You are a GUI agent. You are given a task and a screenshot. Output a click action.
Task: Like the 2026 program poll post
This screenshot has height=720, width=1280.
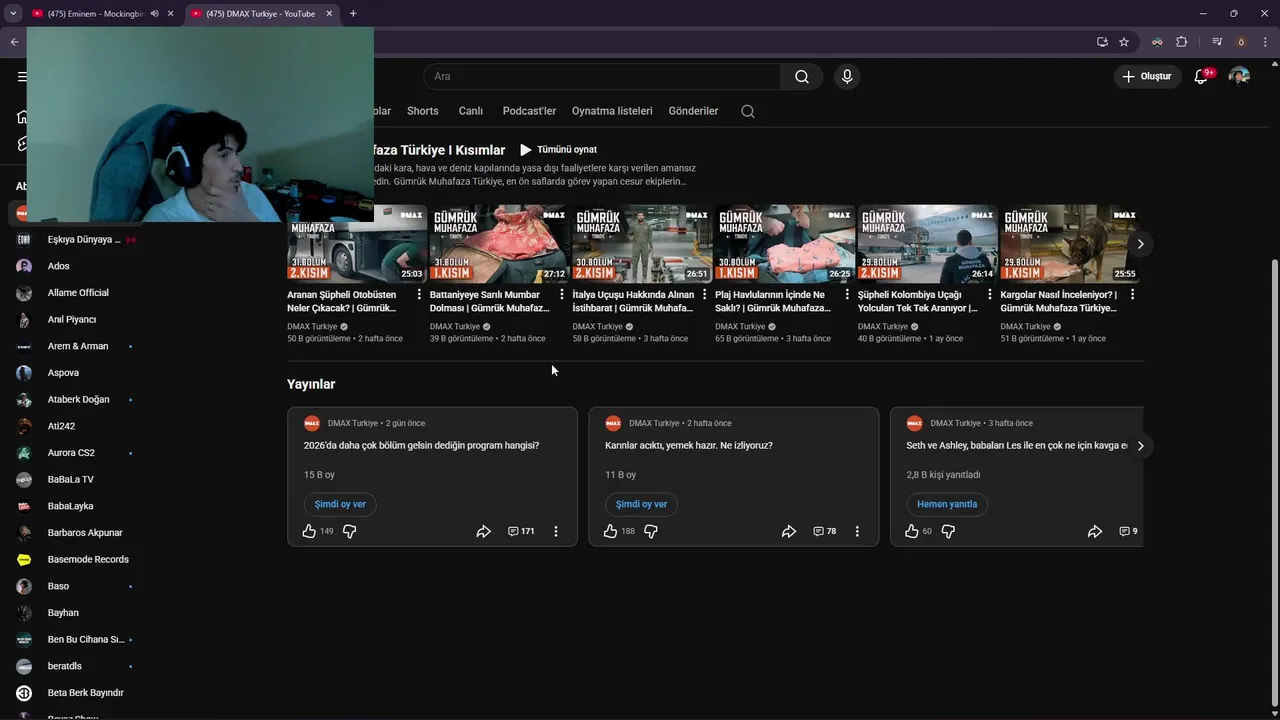(x=309, y=531)
